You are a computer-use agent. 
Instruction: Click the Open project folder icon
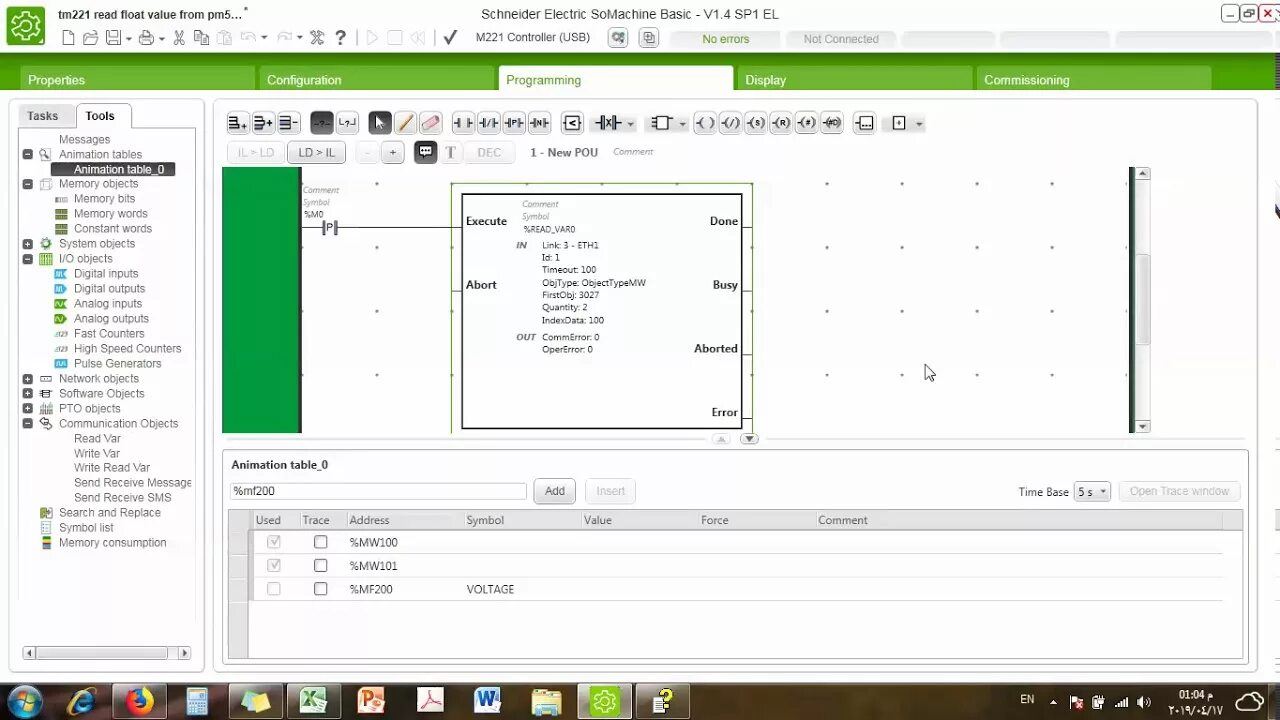tap(90, 38)
